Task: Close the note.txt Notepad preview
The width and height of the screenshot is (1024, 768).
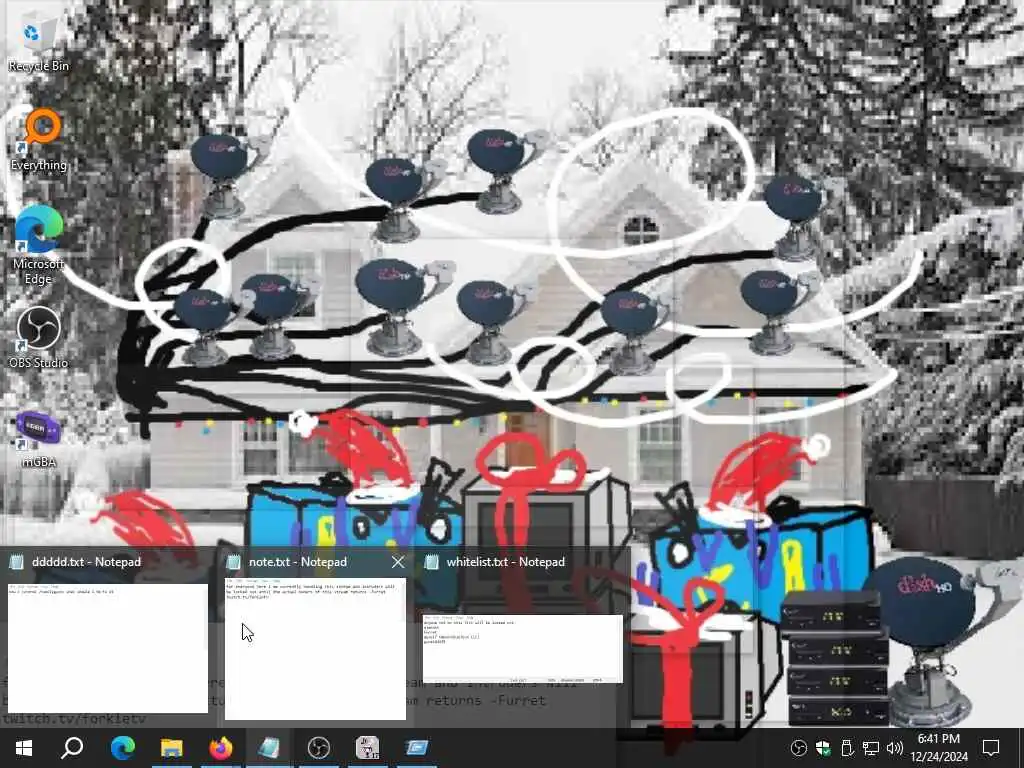Action: (x=398, y=562)
